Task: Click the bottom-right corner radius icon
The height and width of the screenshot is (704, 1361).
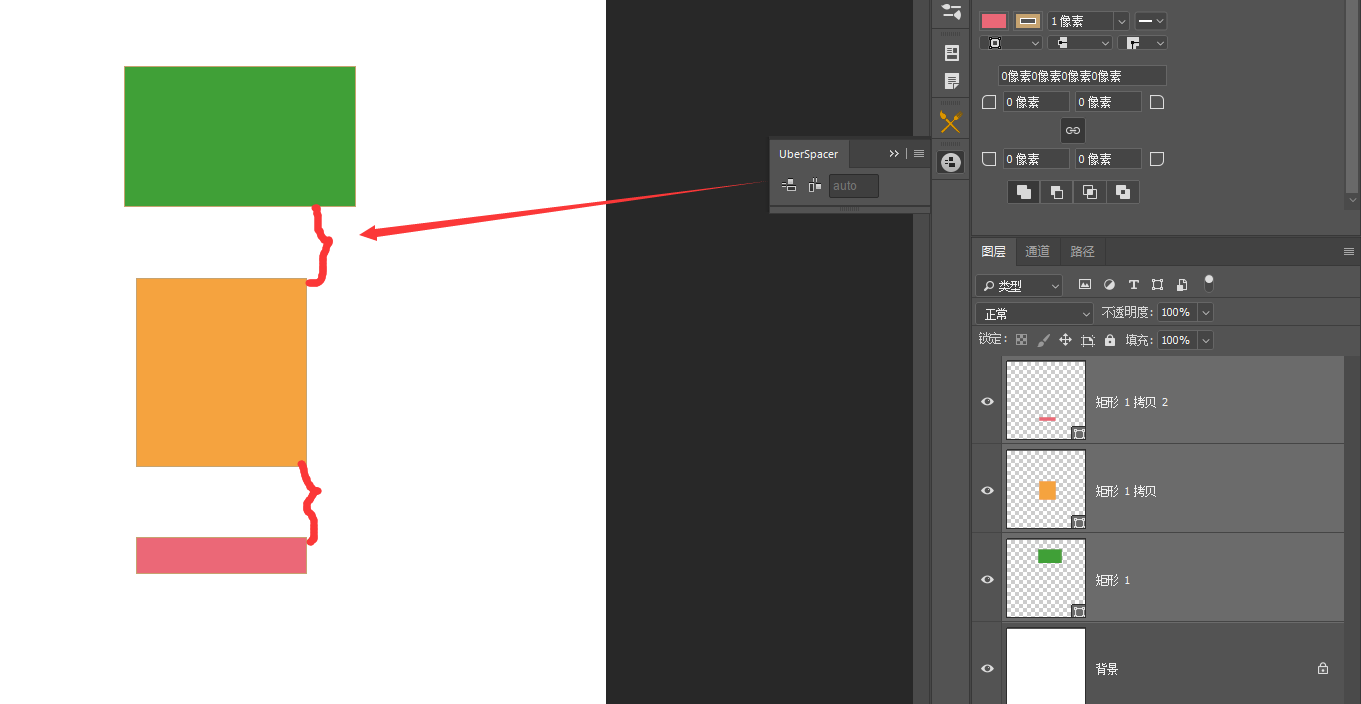Action: click(1157, 159)
